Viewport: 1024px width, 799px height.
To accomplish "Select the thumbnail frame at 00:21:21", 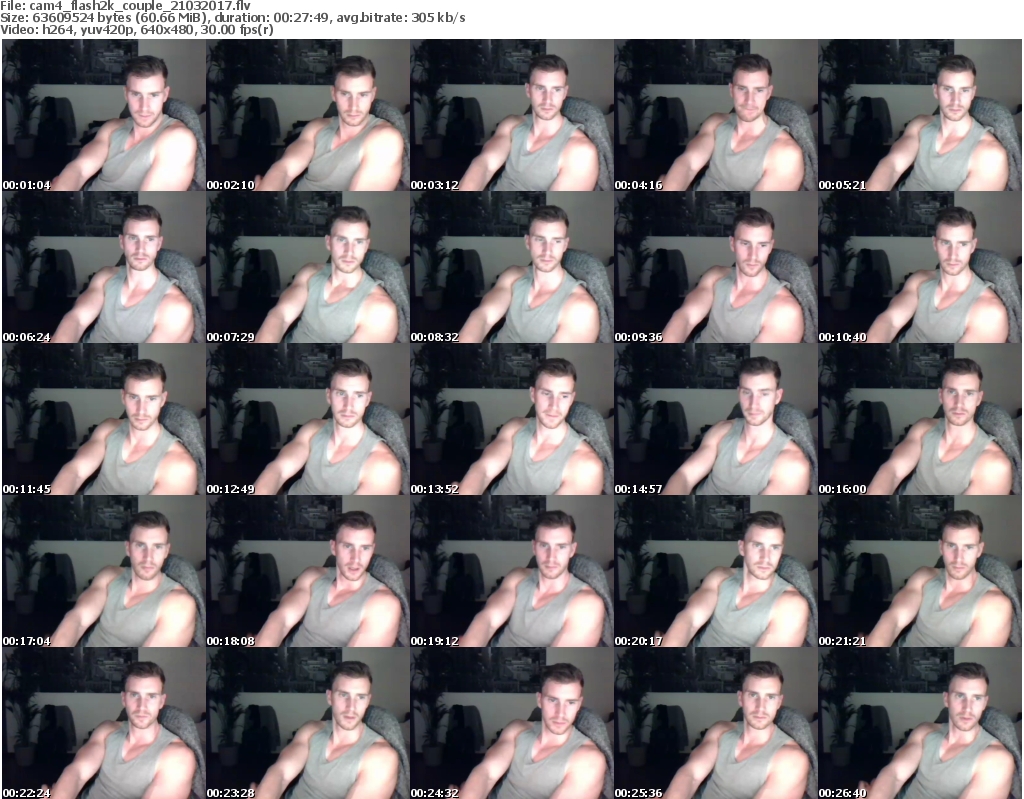I will (920, 571).
